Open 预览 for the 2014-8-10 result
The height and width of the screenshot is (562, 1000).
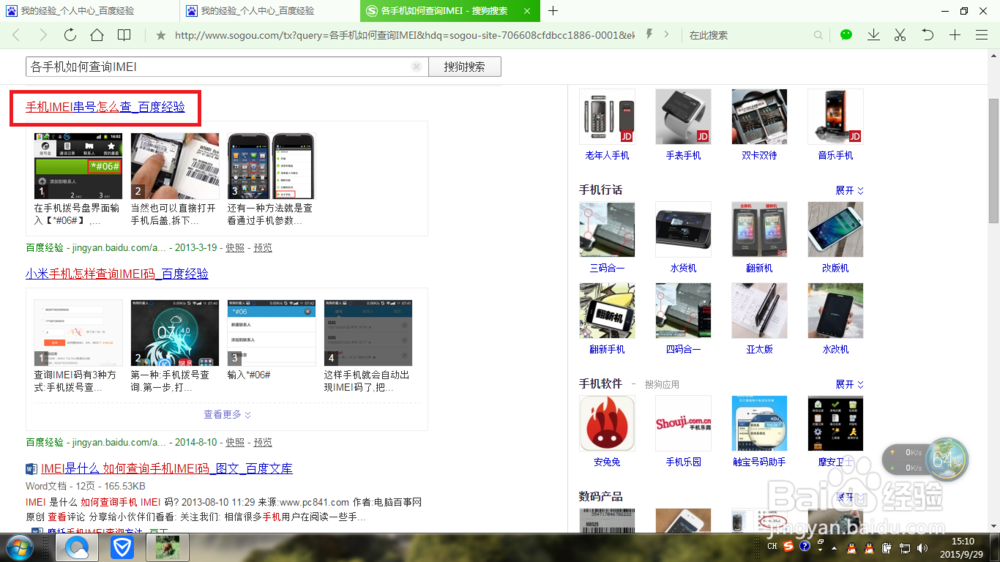tap(263, 442)
